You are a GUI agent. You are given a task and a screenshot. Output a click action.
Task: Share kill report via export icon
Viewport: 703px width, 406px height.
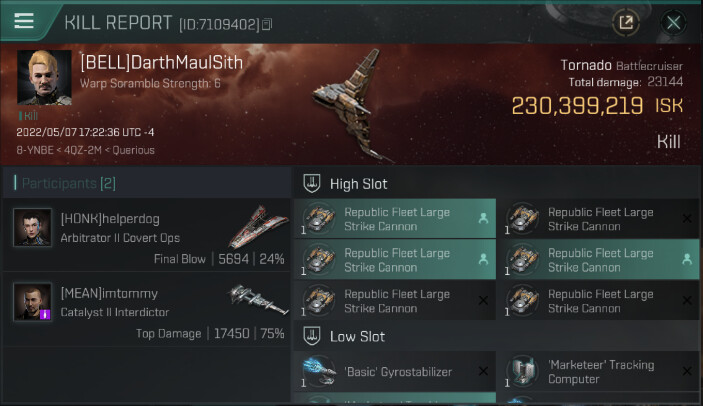[626, 22]
